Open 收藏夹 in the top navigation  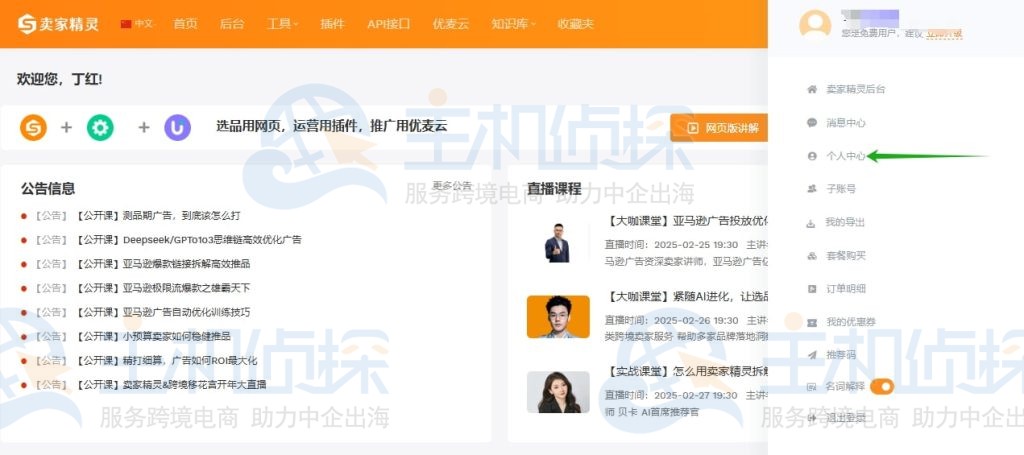[x=576, y=24]
